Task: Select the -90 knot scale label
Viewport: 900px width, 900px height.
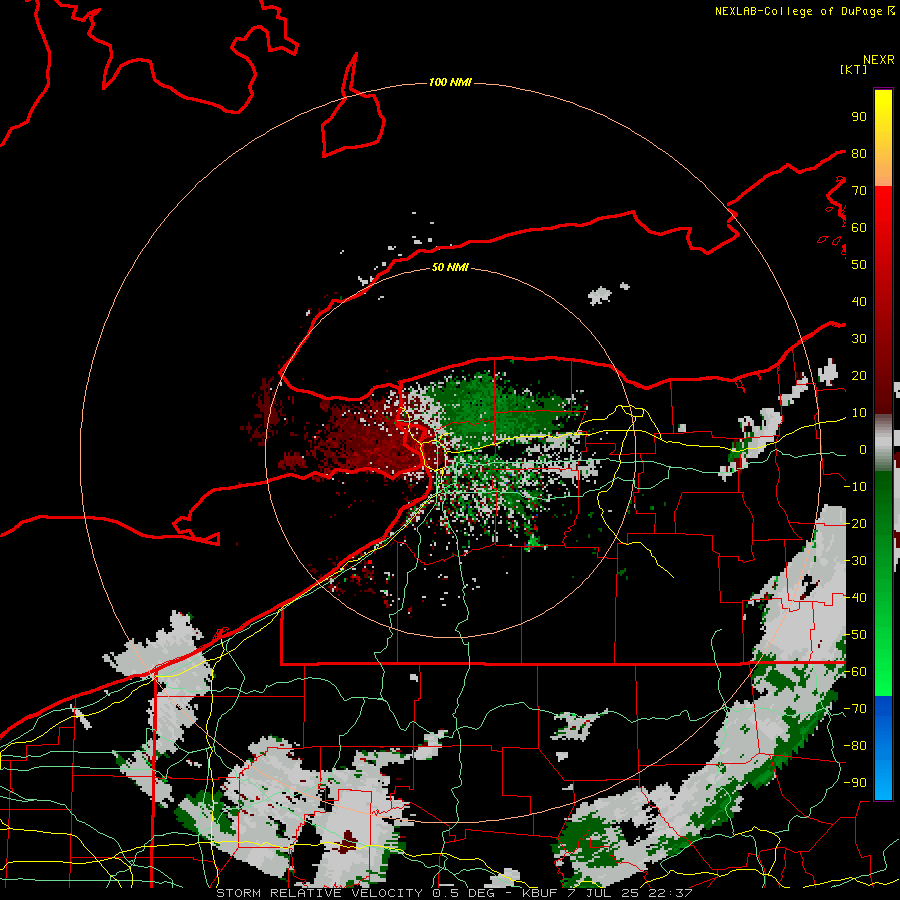Action: 855,783
